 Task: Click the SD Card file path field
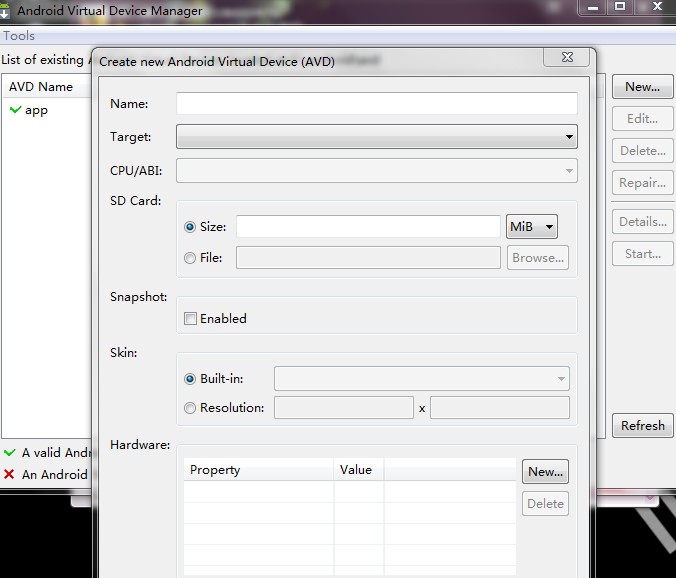tap(368, 258)
